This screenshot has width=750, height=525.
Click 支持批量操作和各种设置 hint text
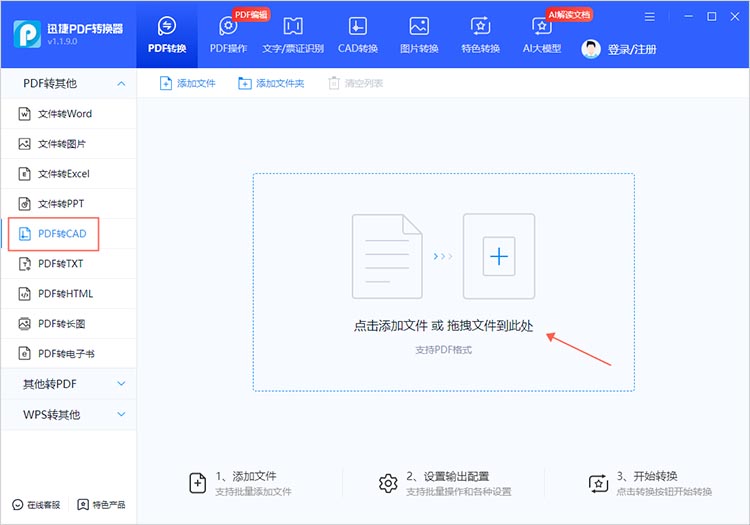[x=459, y=492]
